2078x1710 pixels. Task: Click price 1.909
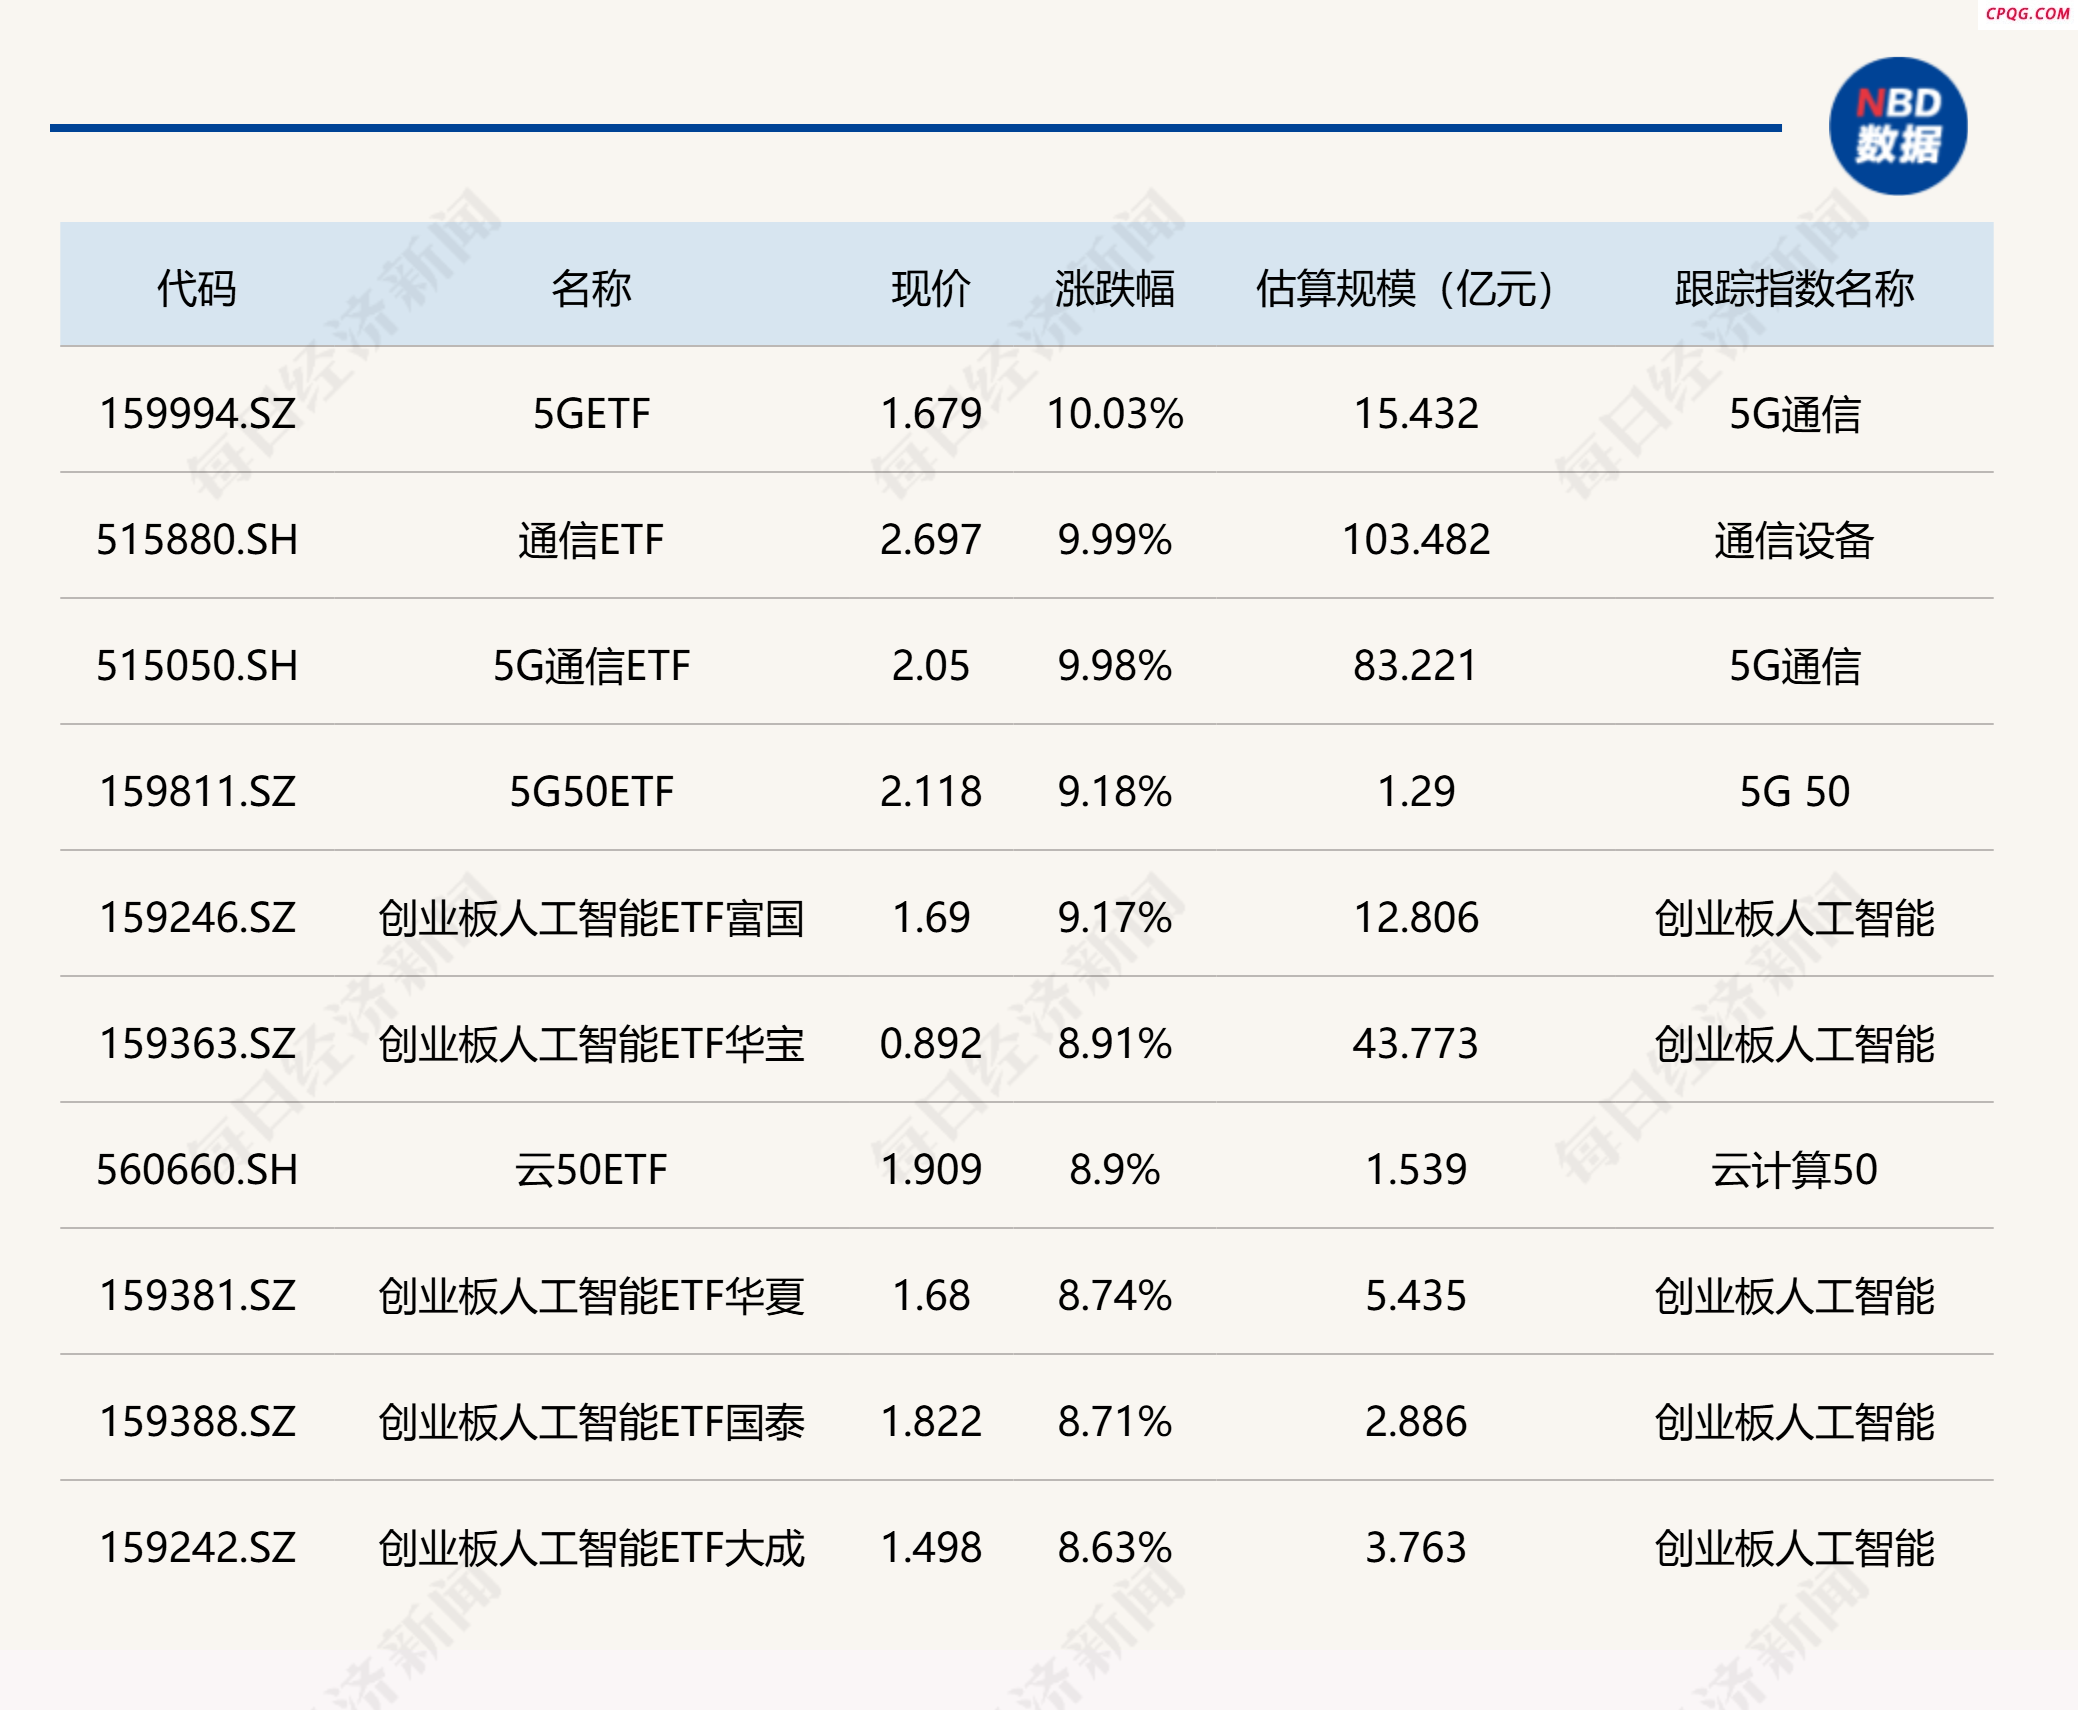point(931,1170)
